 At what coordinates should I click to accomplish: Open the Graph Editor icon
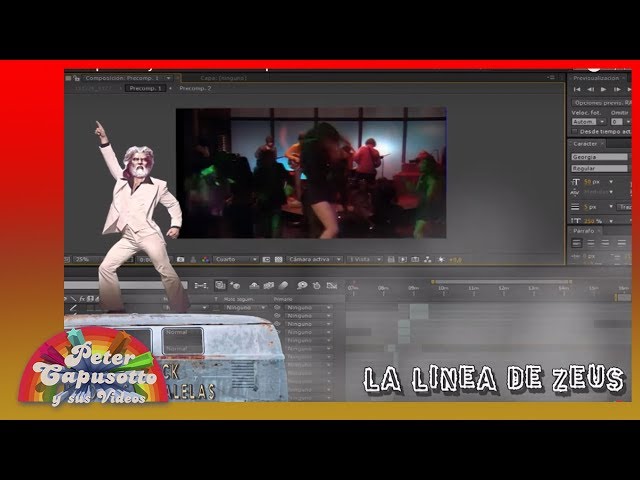pos(332,286)
